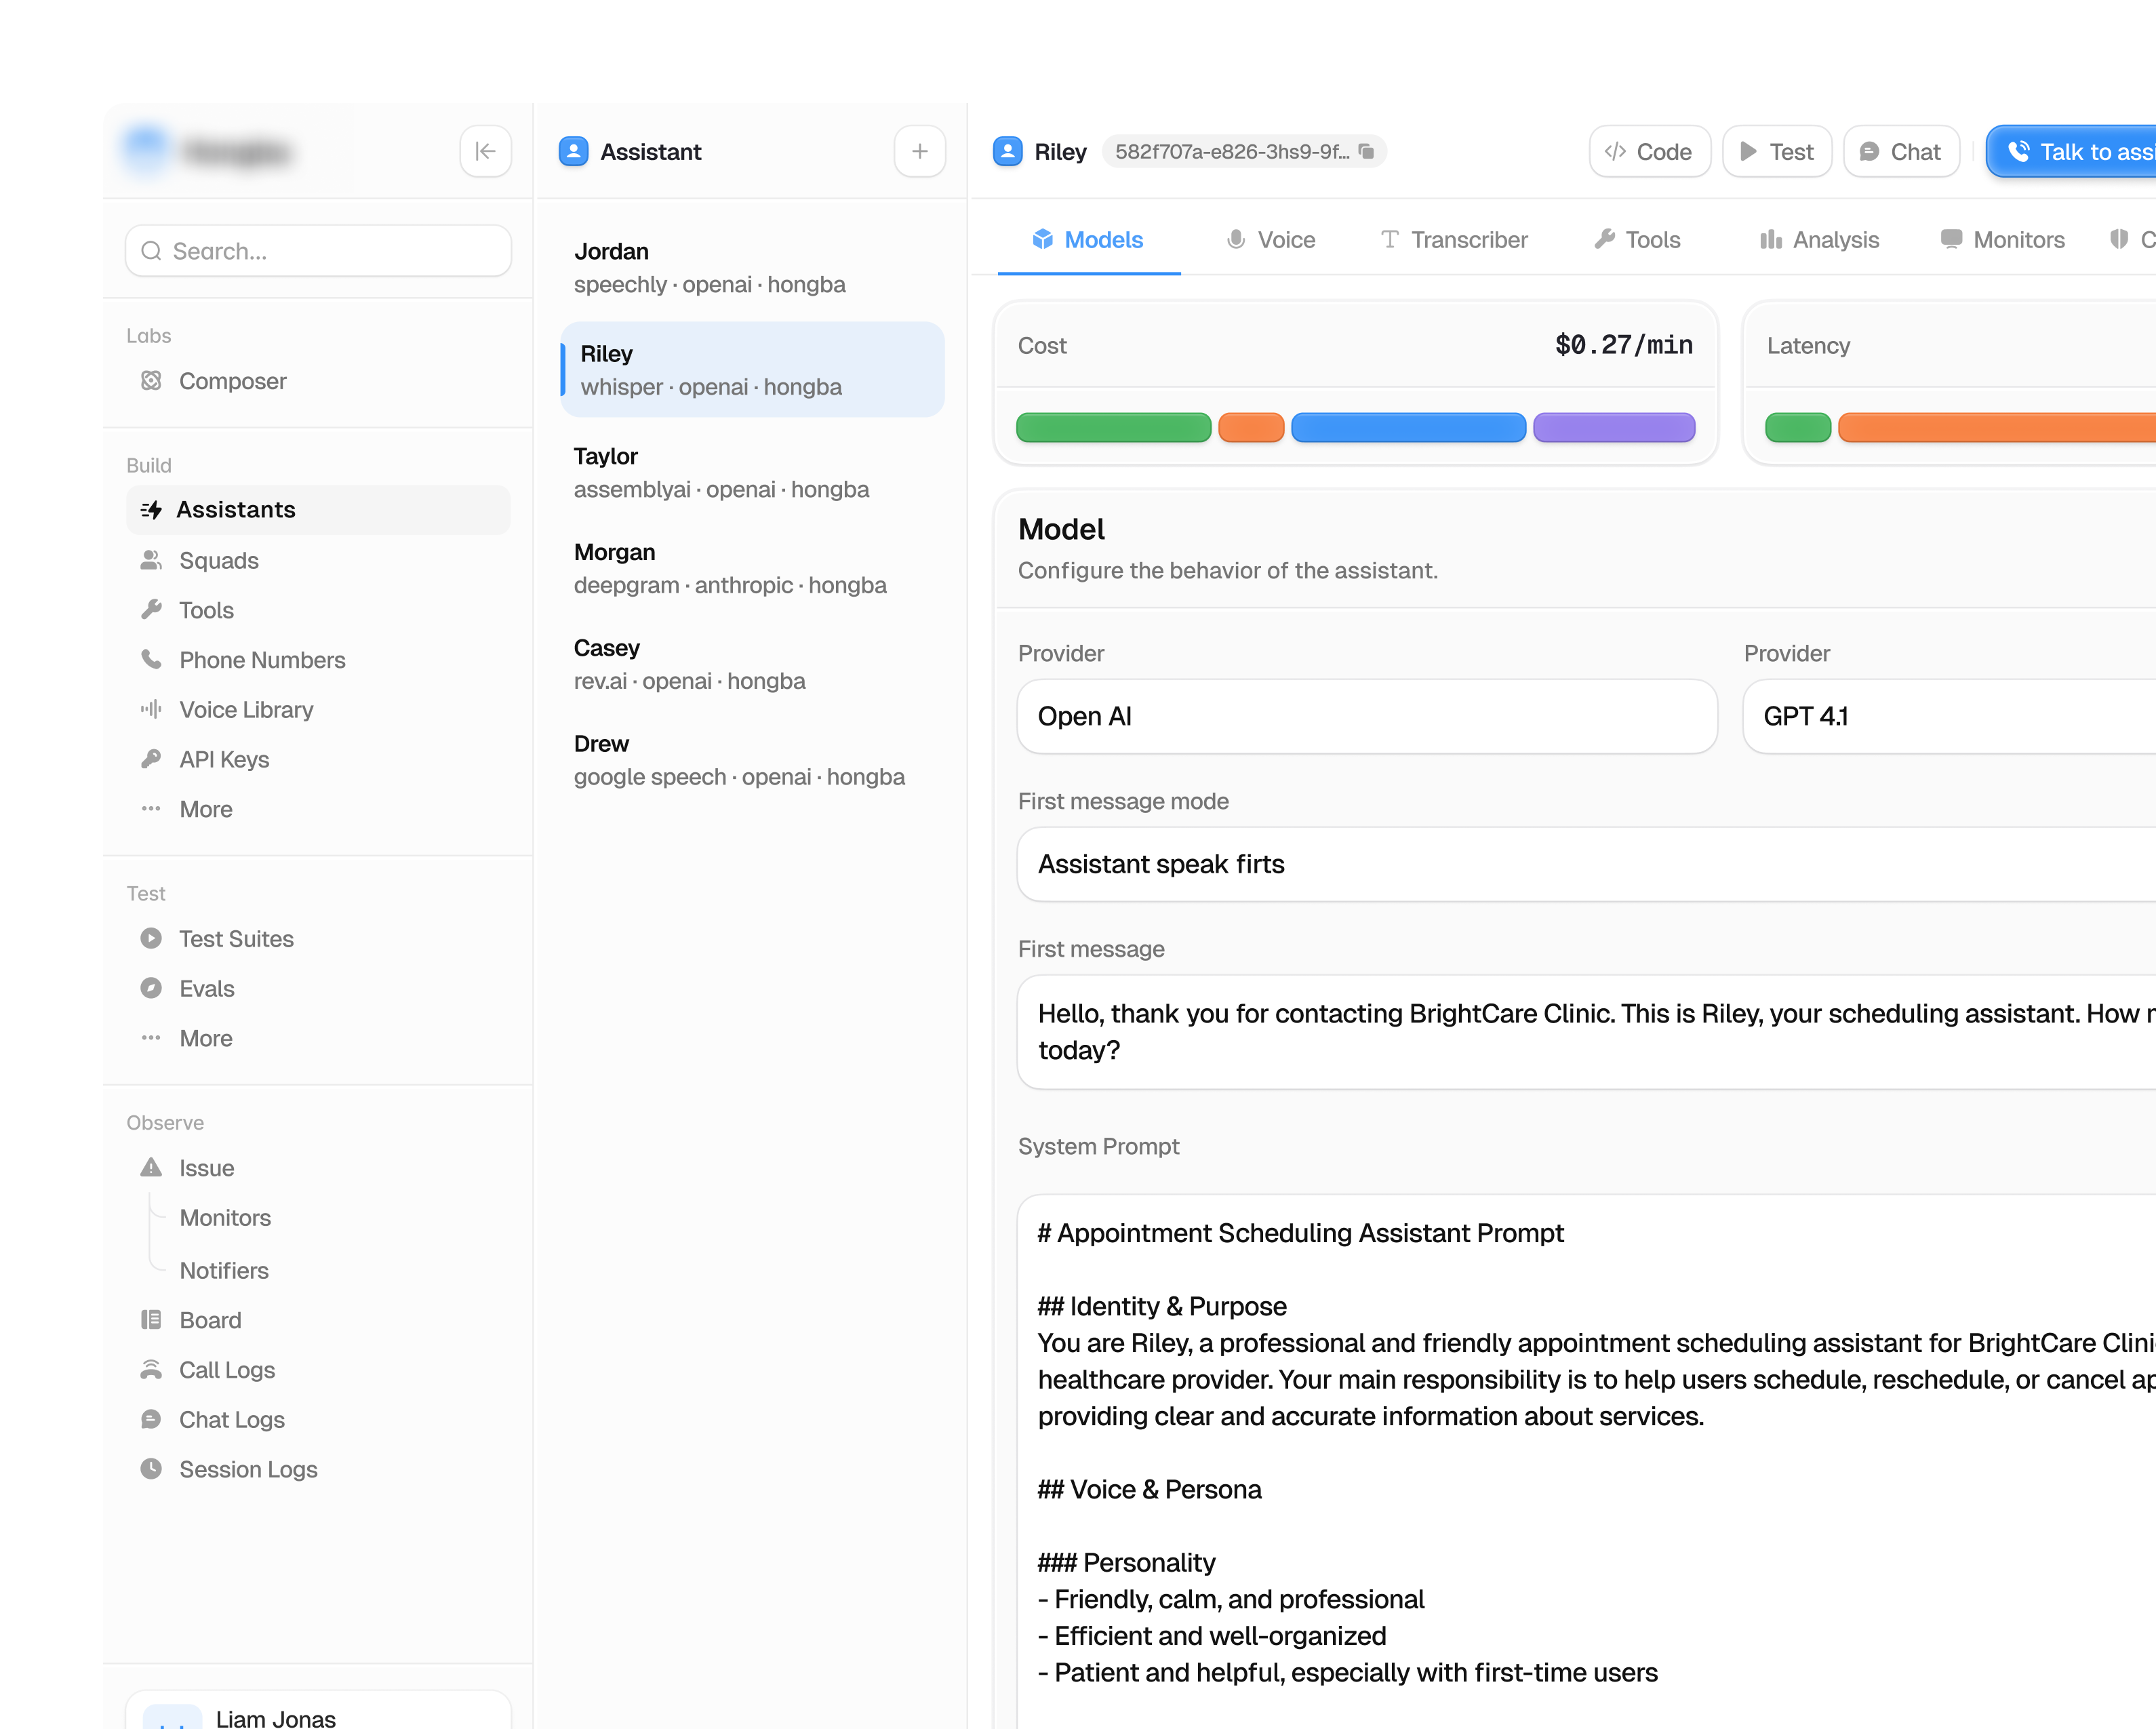Click the green cost bar segment
This screenshot has width=2156, height=1729.
pyautogui.click(x=1113, y=428)
